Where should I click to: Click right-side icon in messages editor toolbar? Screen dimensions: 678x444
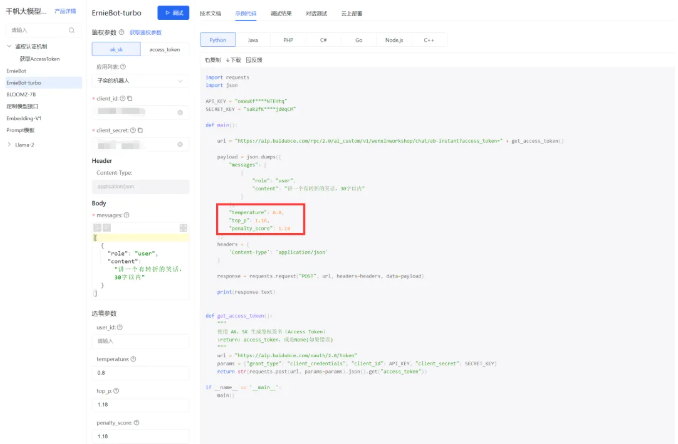(183, 228)
